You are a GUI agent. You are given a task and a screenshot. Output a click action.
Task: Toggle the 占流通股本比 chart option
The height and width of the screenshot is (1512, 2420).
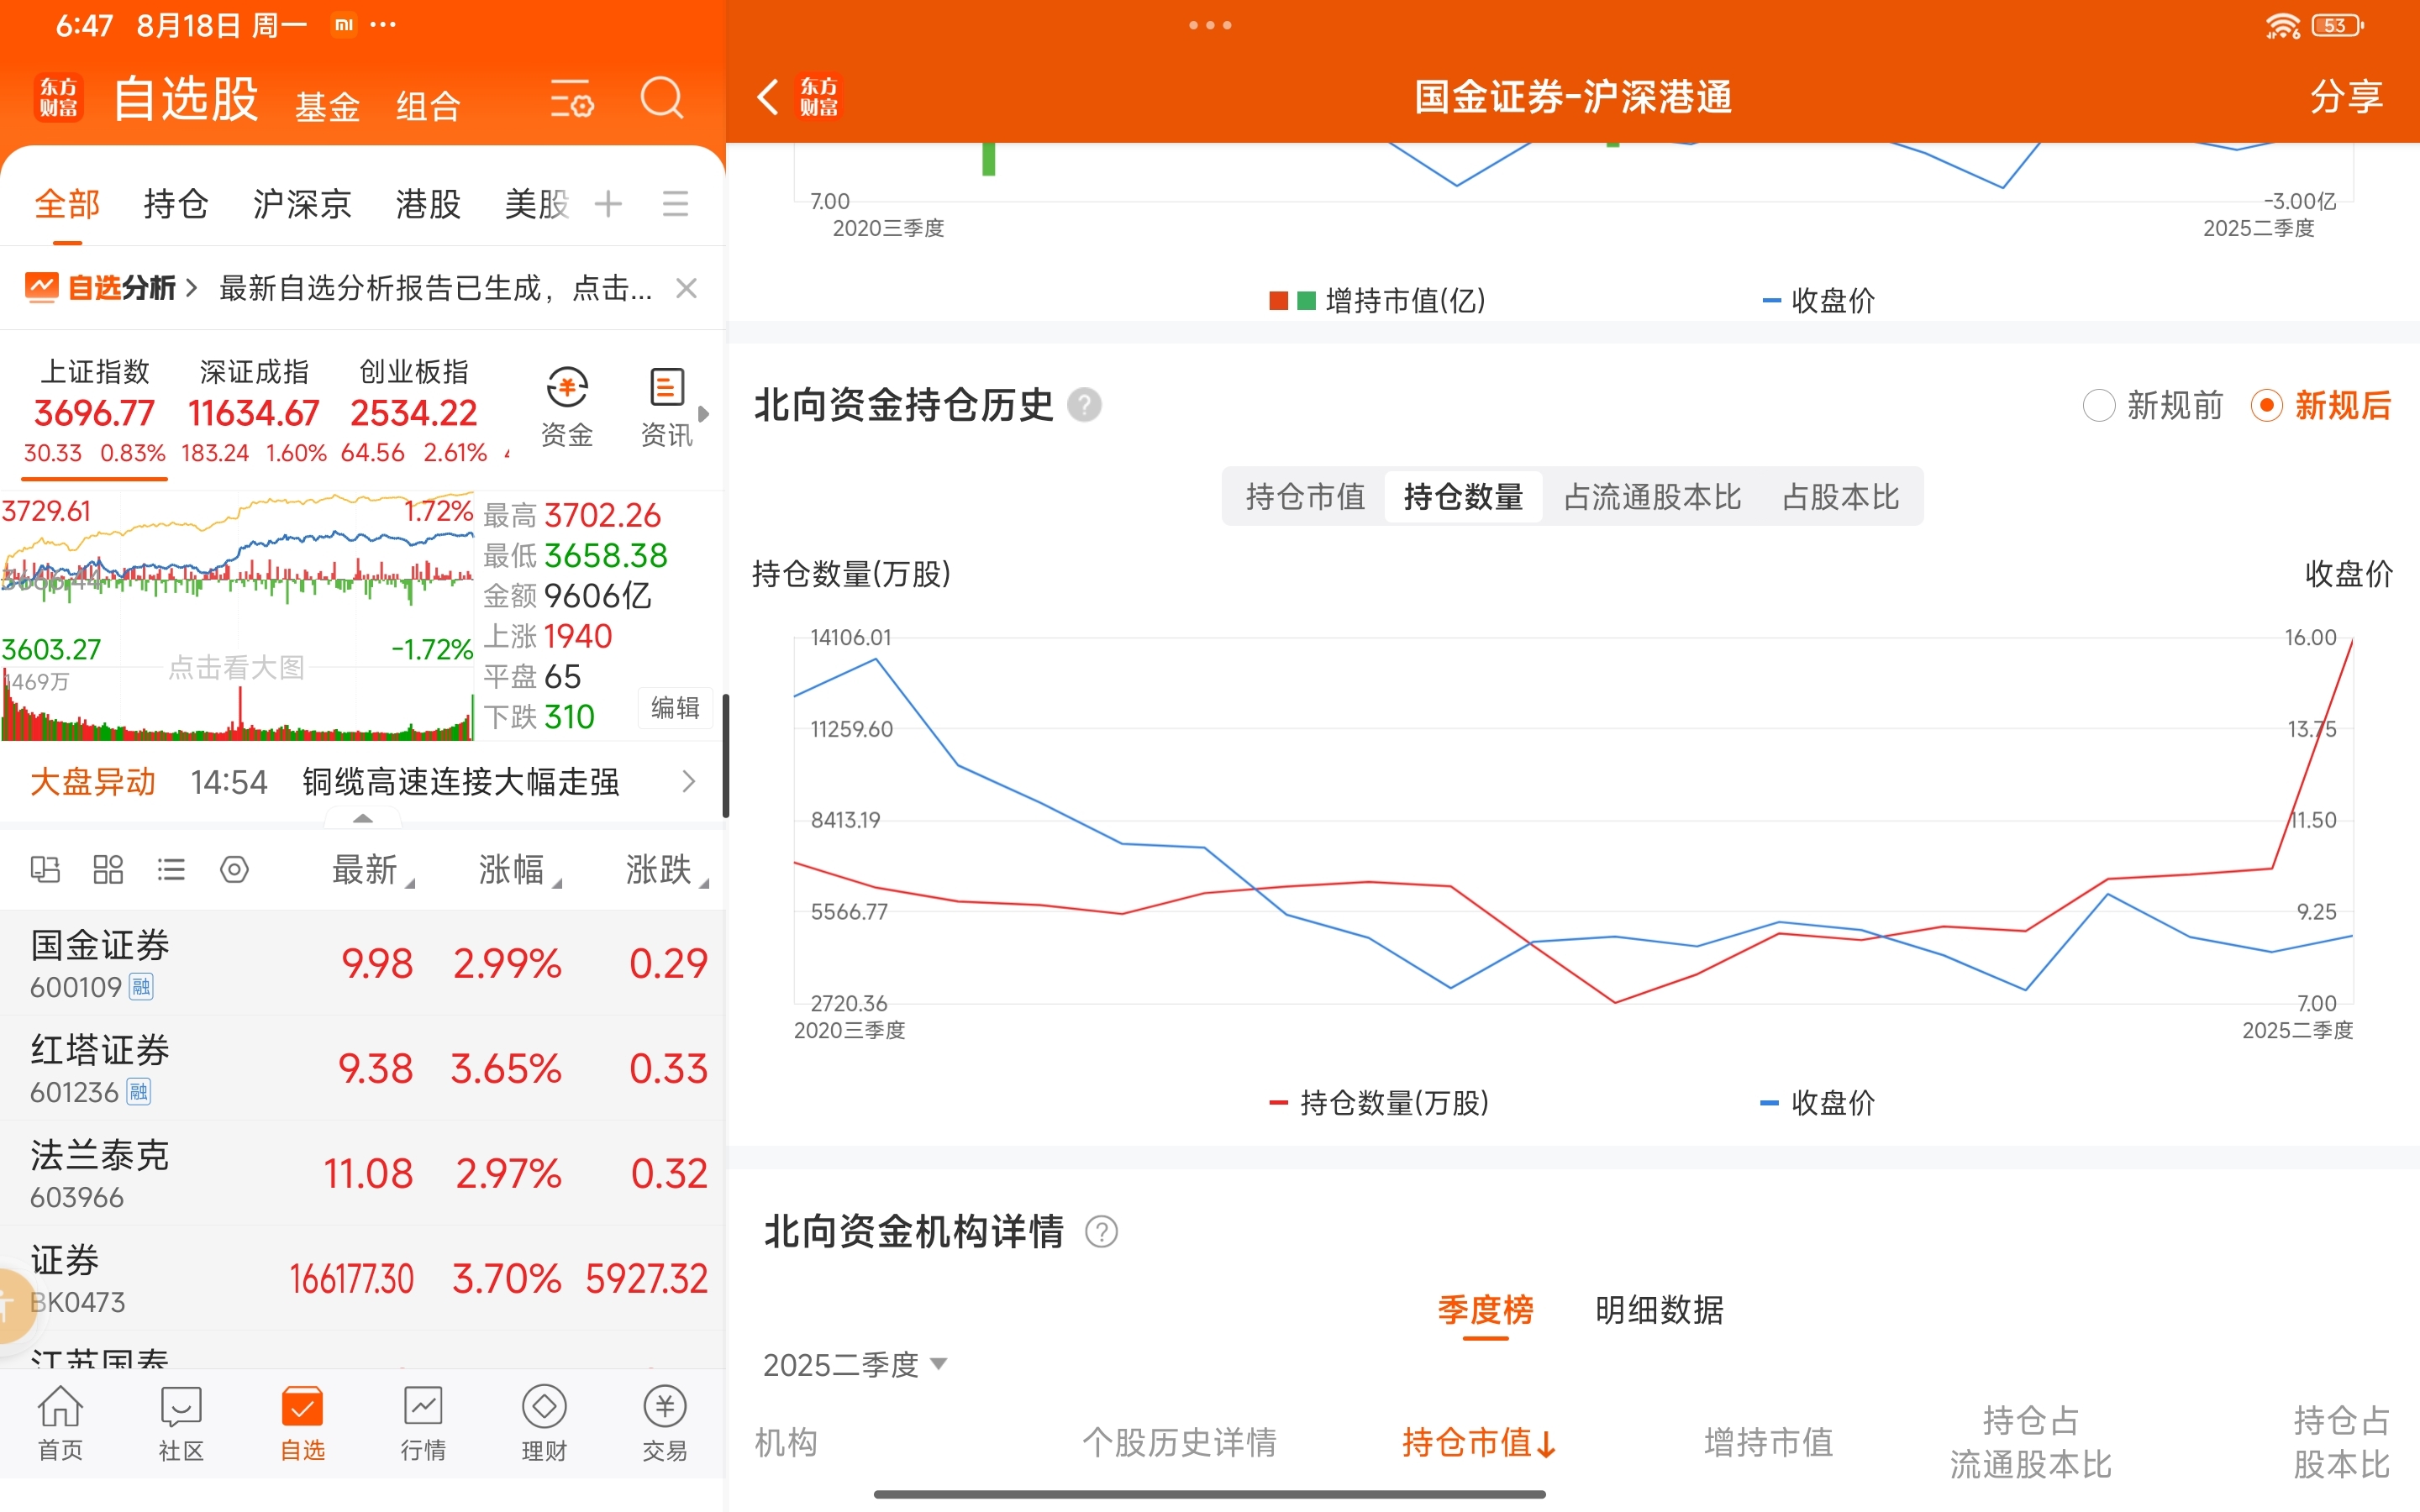point(1652,496)
